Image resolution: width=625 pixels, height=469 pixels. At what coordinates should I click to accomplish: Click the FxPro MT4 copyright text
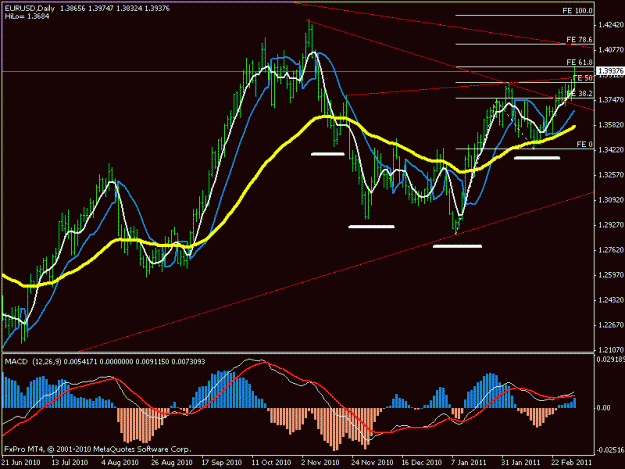pyautogui.click(x=98, y=449)
